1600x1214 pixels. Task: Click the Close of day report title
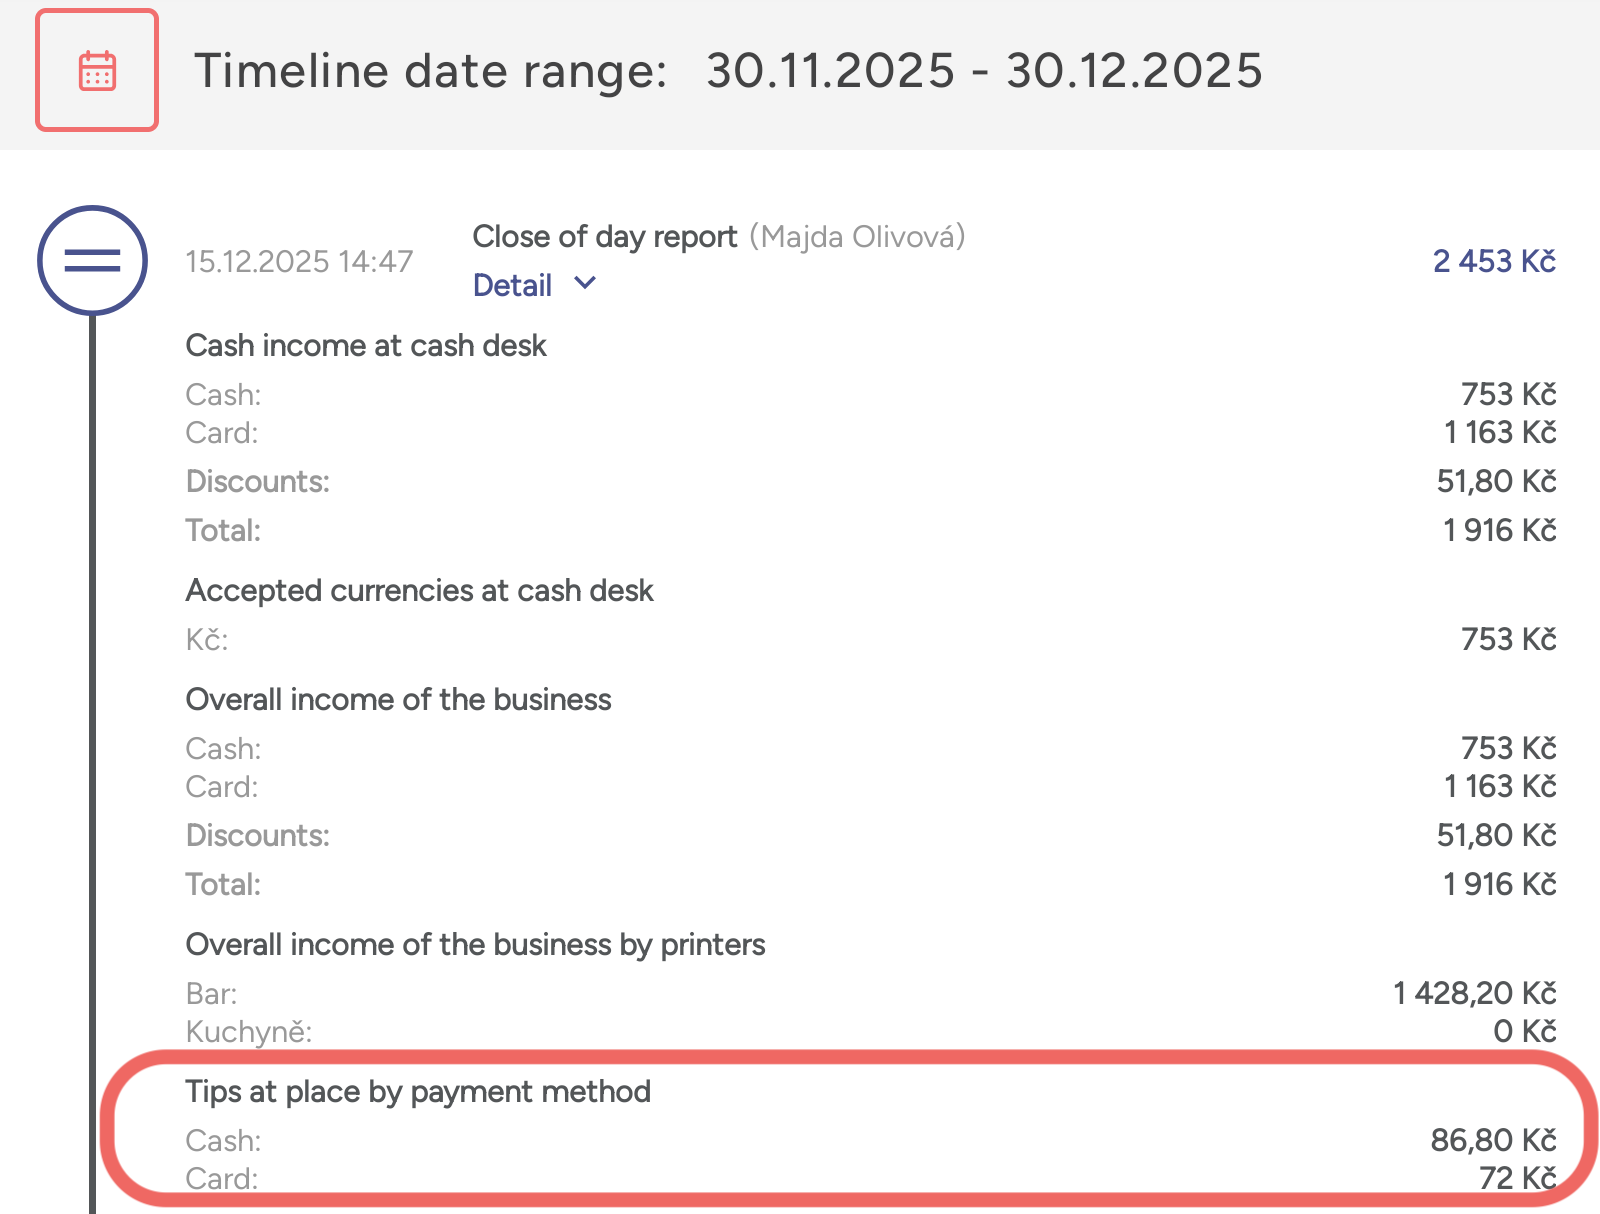coord(604,237)
